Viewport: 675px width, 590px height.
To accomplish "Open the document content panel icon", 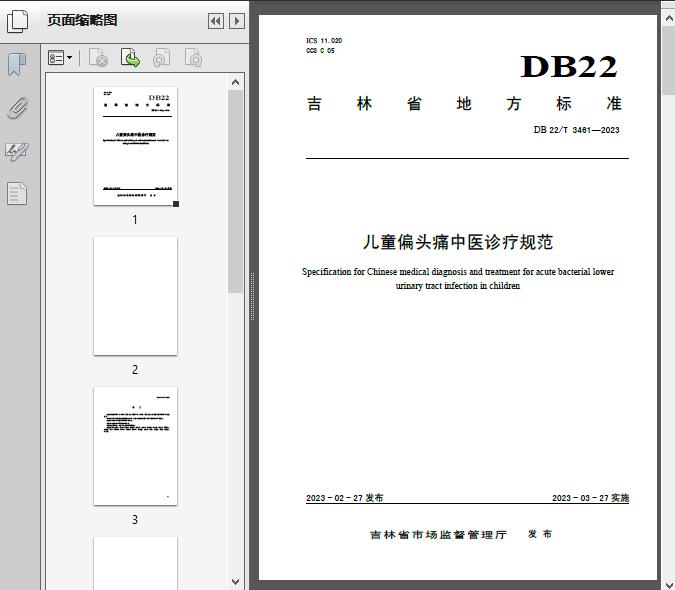I will point(17,194).
